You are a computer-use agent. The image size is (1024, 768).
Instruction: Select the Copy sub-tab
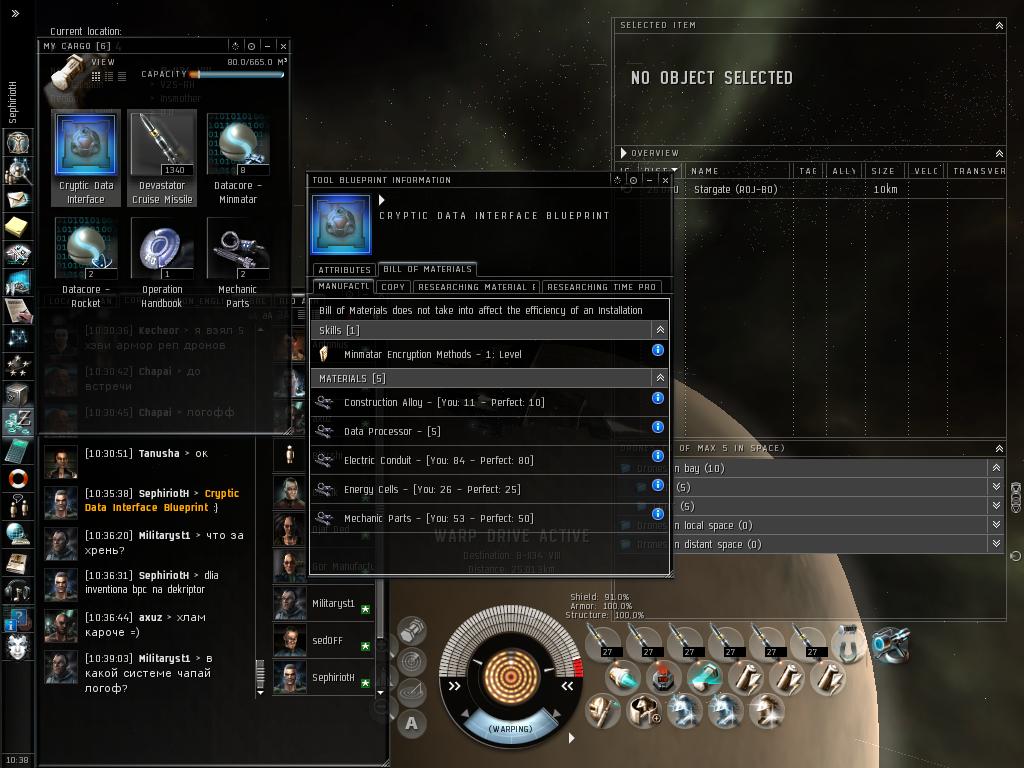click(x=393, y=287)
